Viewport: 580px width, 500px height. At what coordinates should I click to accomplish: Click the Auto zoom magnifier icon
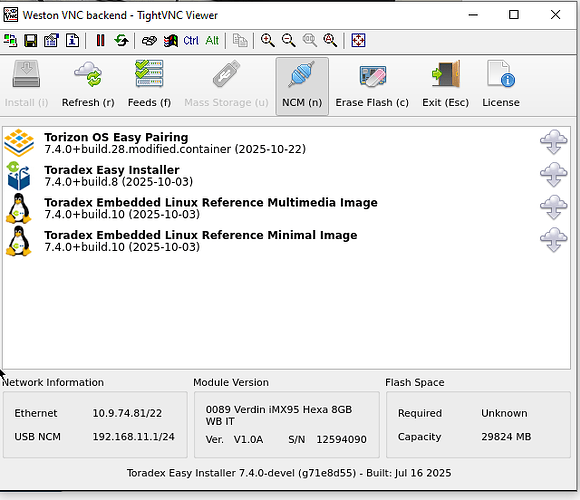point(330,40)
